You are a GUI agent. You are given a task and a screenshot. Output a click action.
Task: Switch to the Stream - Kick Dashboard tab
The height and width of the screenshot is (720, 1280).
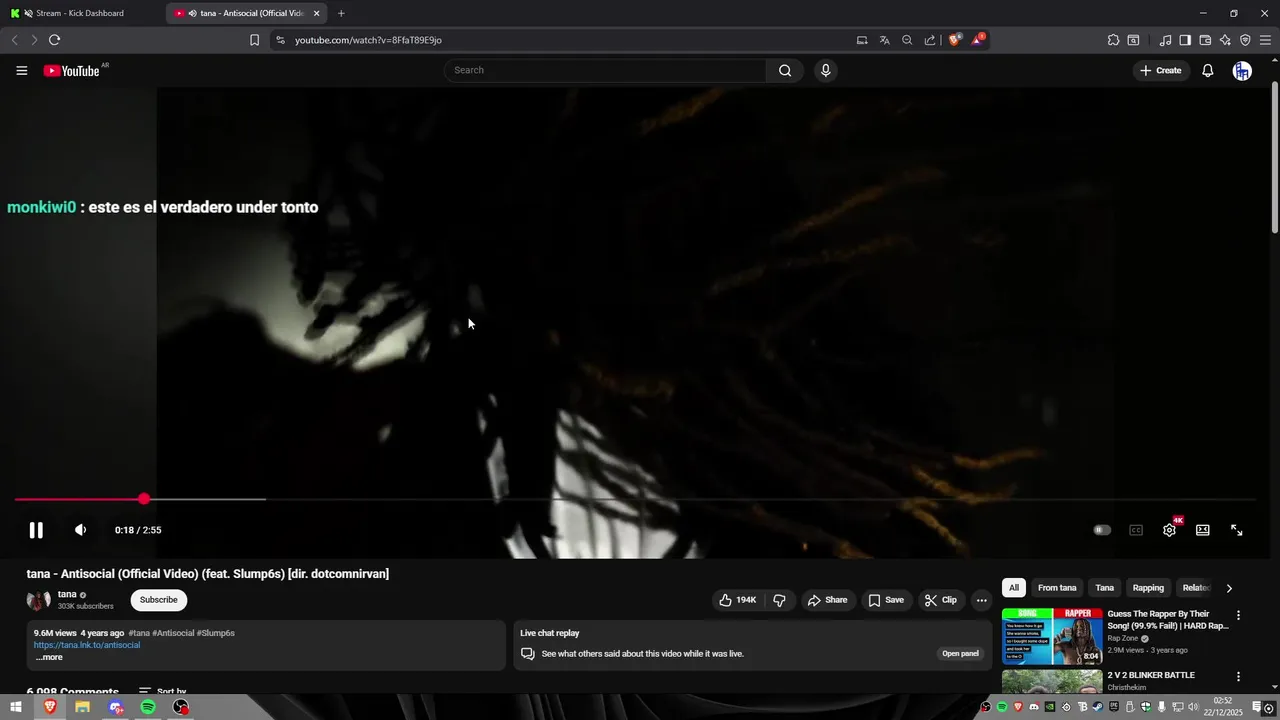80,13
